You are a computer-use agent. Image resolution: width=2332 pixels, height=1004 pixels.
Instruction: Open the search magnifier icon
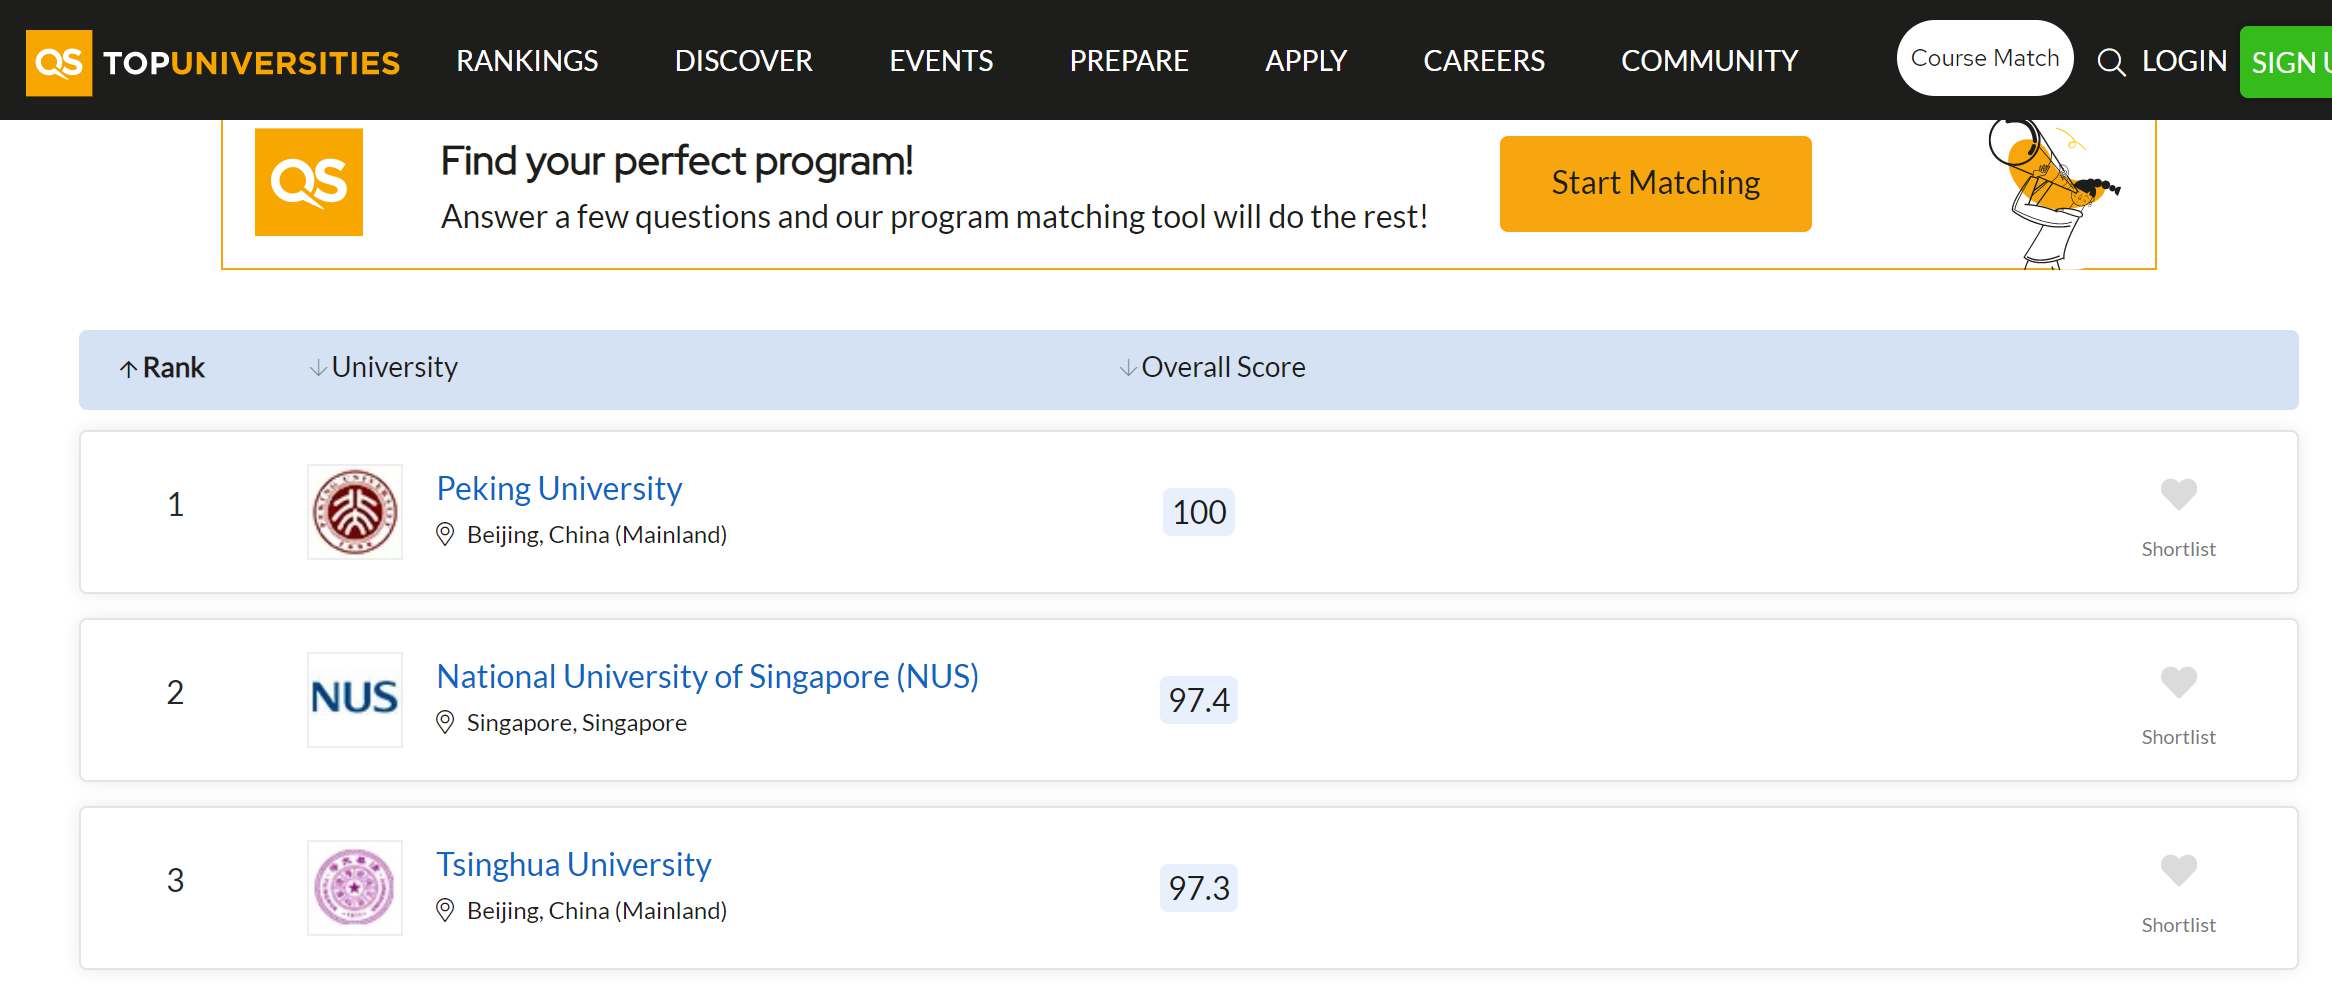(2111, 62)
